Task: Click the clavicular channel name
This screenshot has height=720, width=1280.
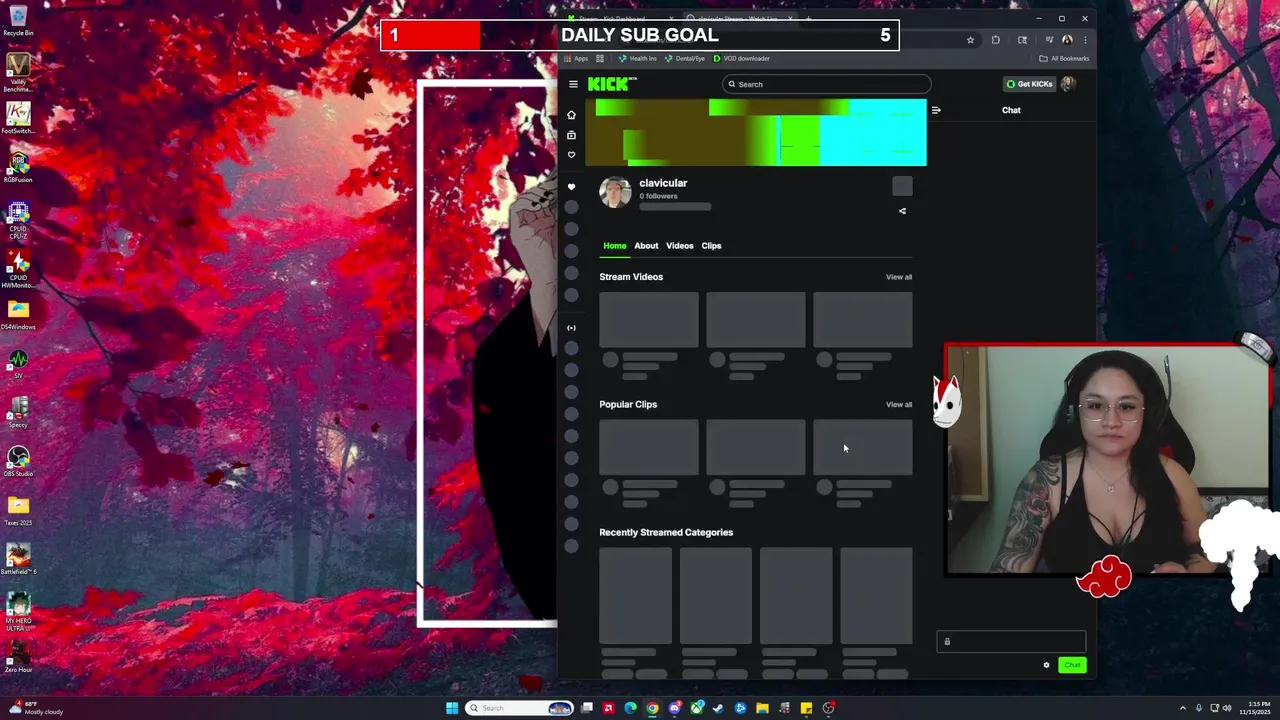Action: (x=663, y=183)
